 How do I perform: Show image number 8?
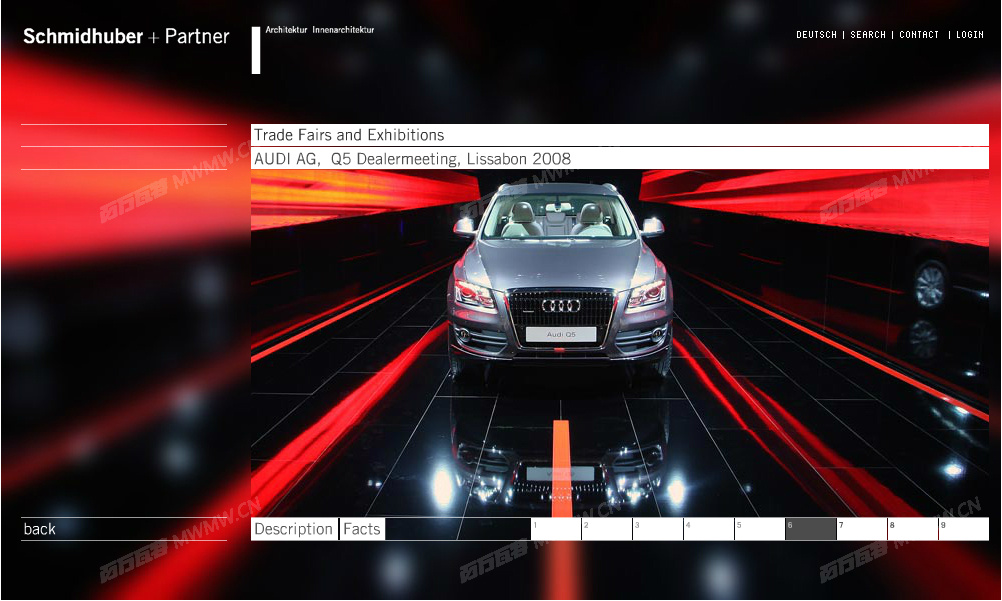913,529
